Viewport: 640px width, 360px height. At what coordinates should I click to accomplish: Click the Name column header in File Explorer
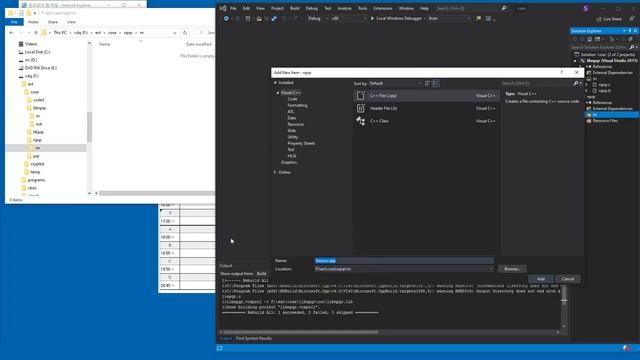tap(104, 44)
